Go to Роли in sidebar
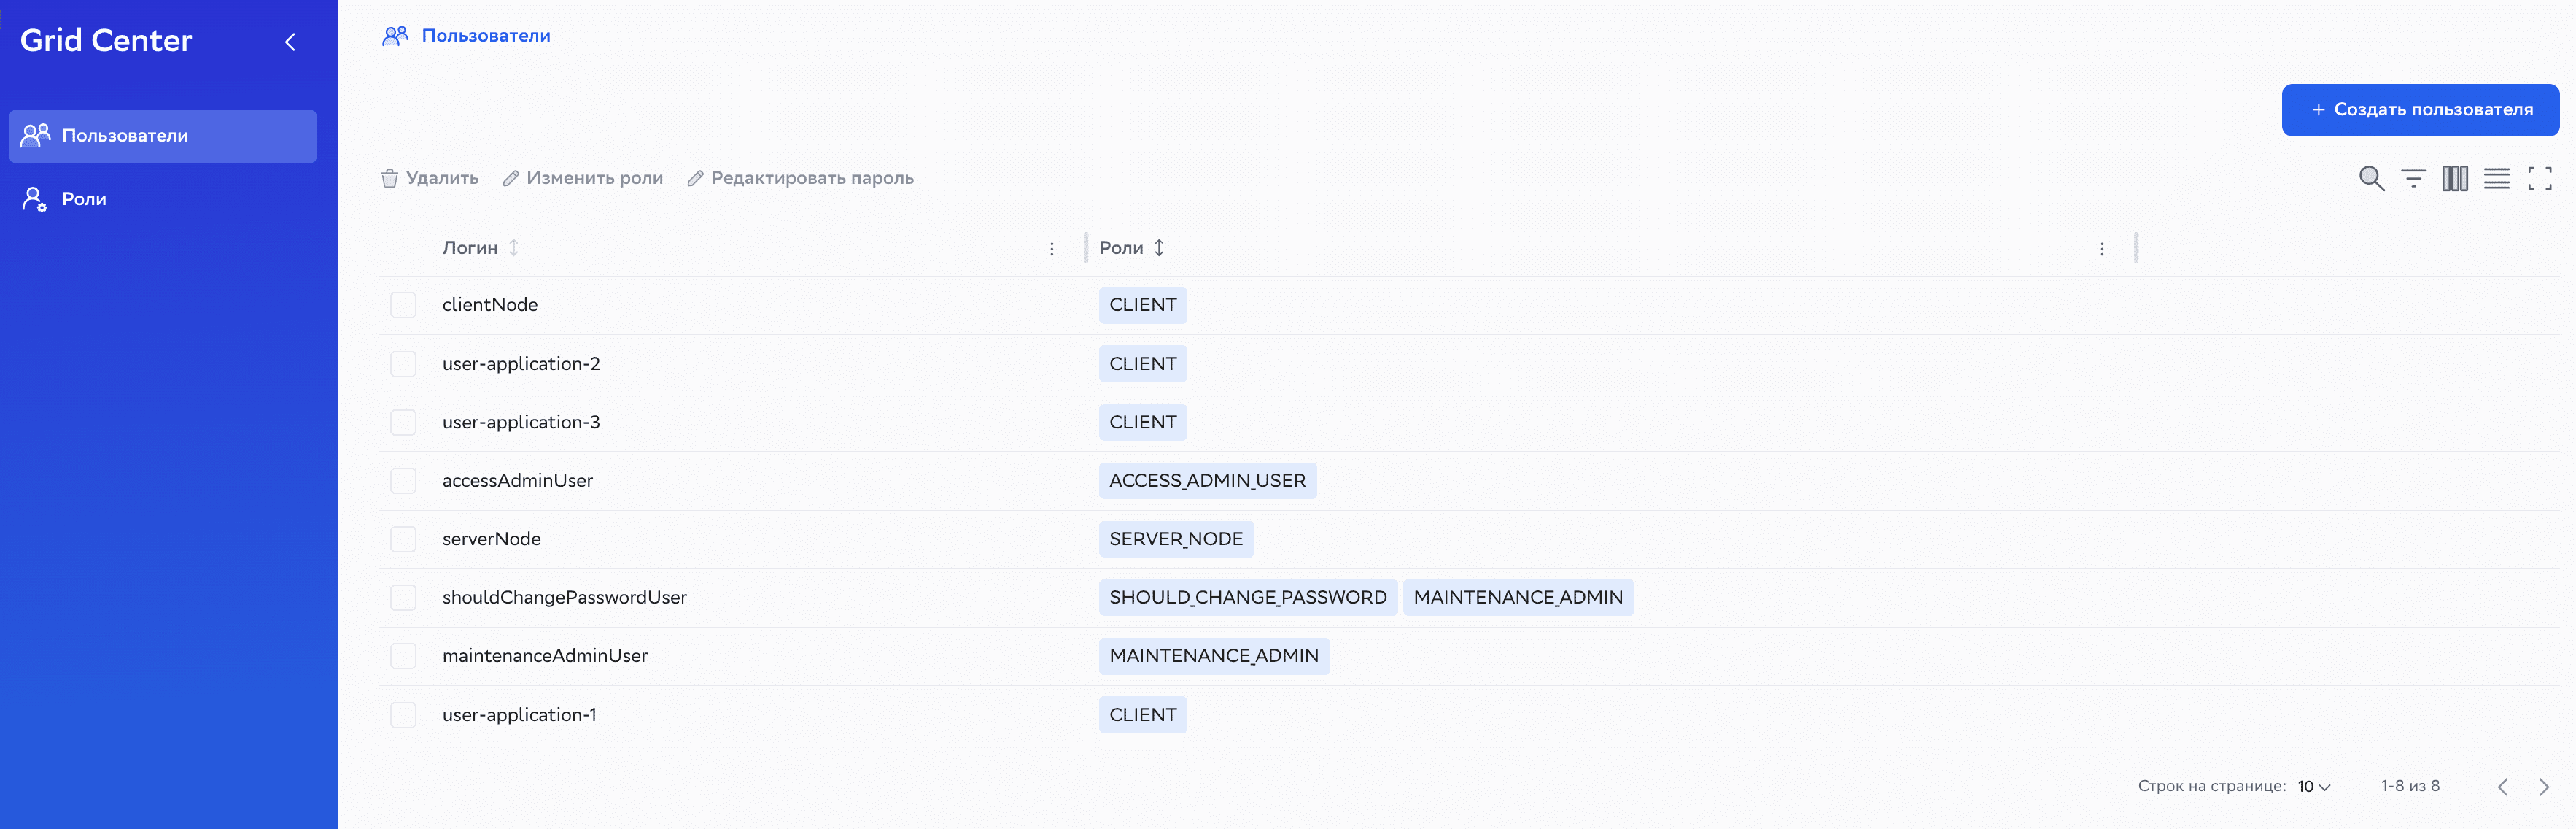Viewport: 2576px width, 829px height. [84, 200]
